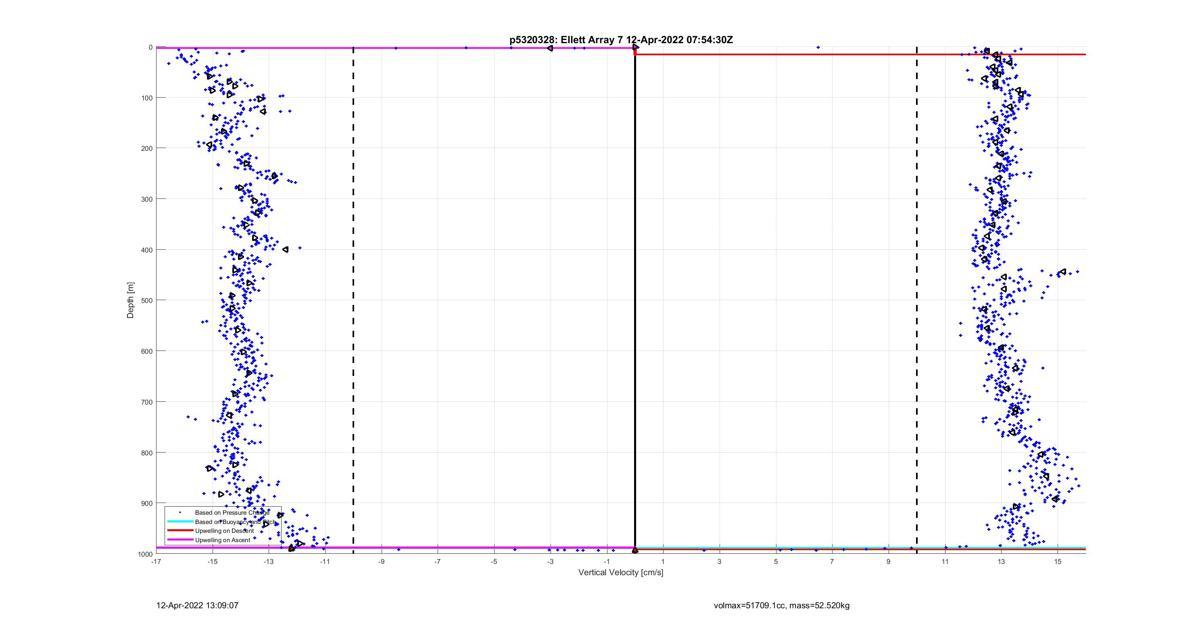Click the 'volmax=51709.1cc, mass=52.520kg' text

(781, 605)
